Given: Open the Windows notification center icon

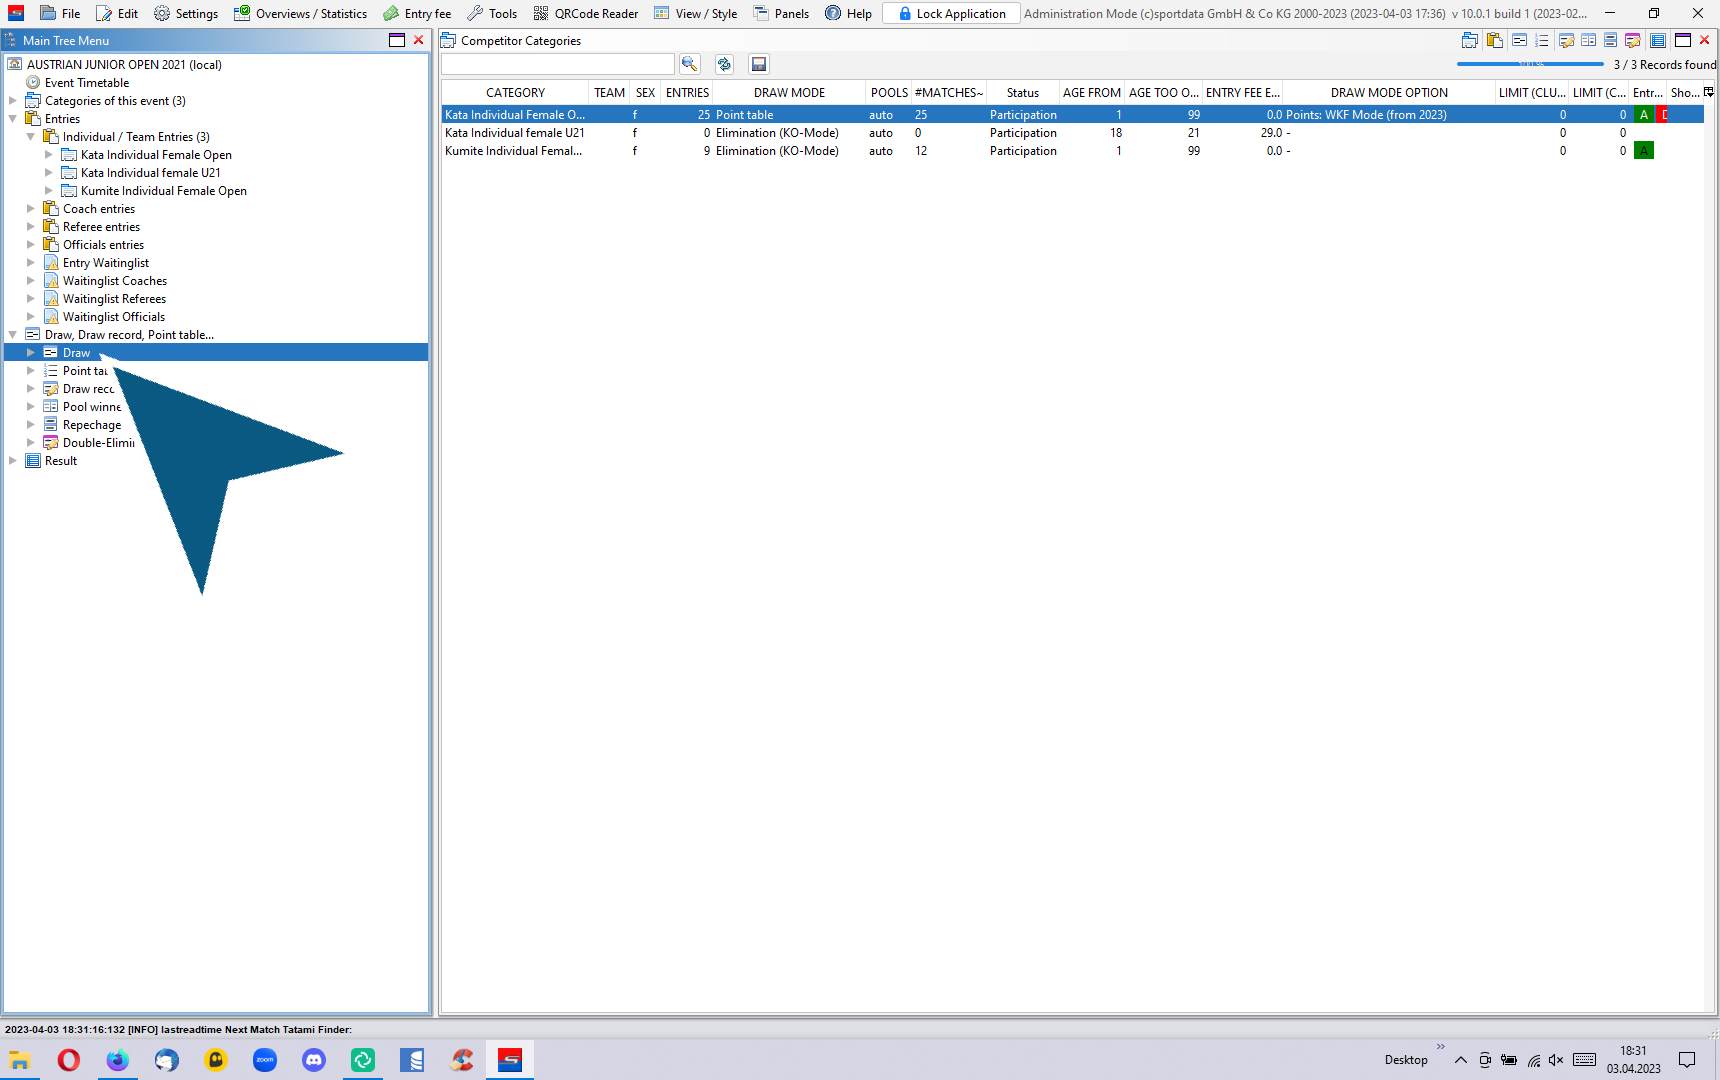Looking at the screenshot, I should pyautogui.click(x=1687, y=1060).
